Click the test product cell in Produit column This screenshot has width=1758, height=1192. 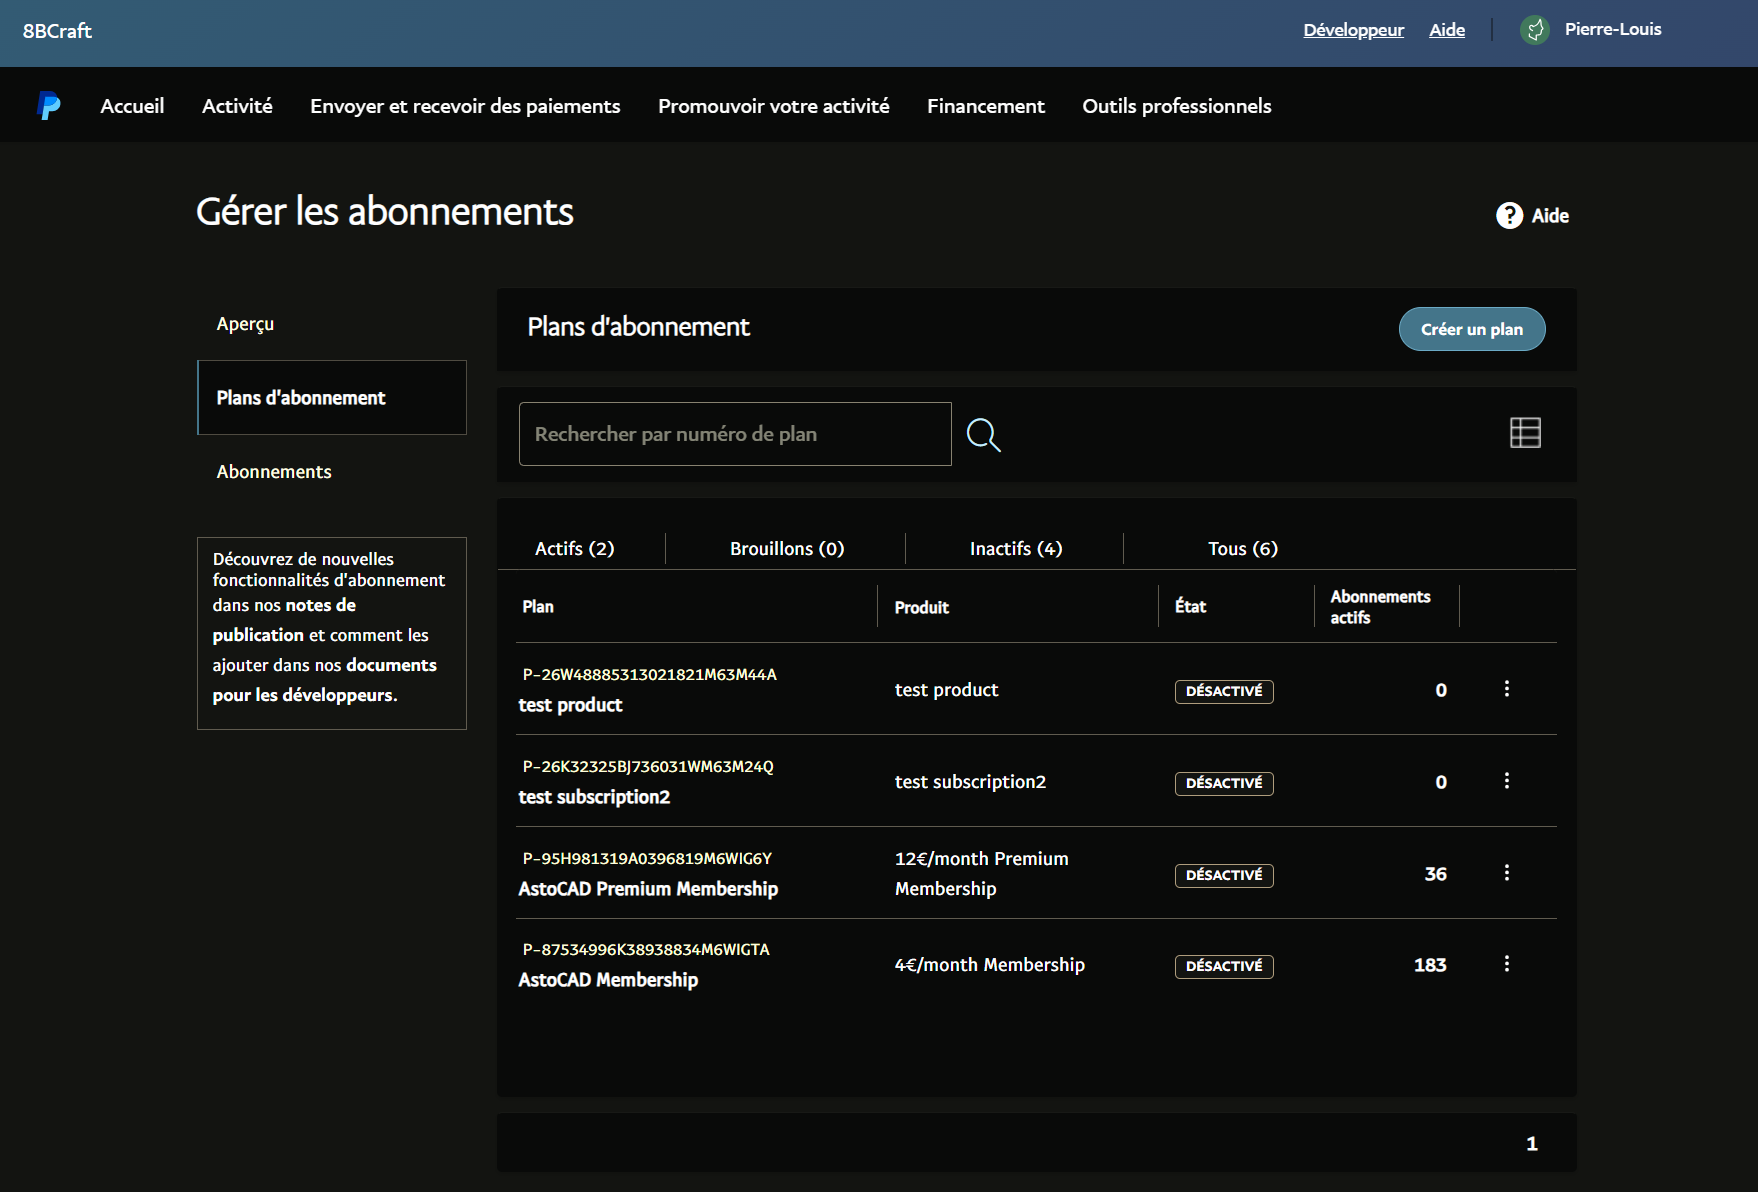946,690
